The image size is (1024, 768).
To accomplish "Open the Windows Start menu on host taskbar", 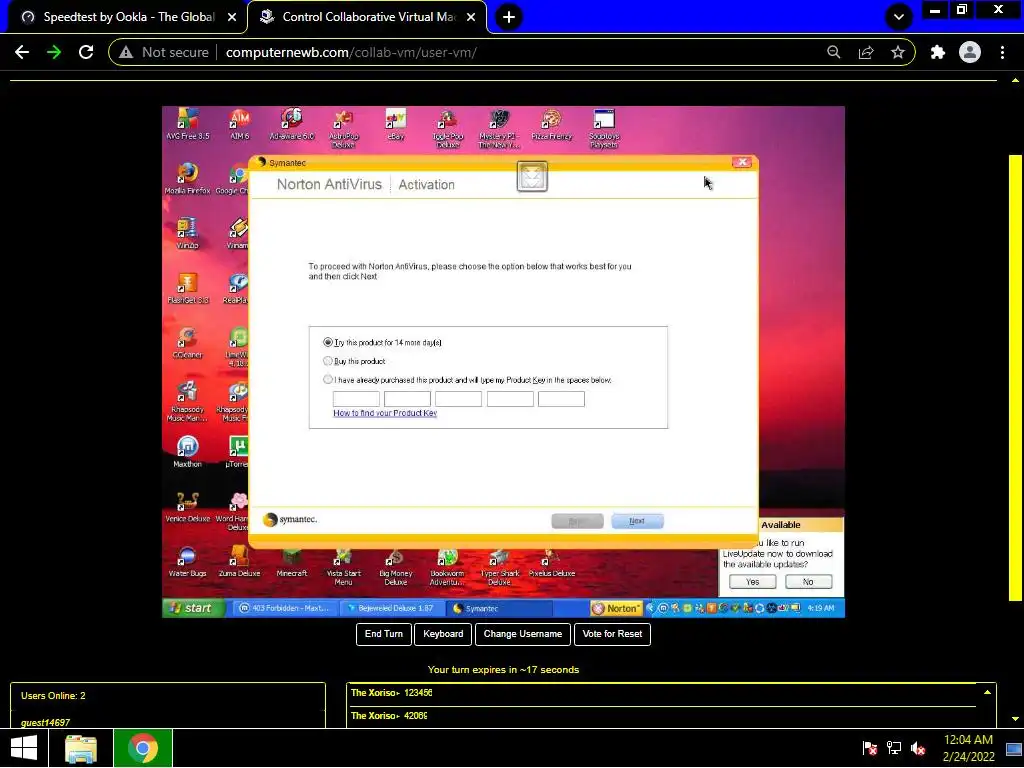I will [x=24, y=748].
